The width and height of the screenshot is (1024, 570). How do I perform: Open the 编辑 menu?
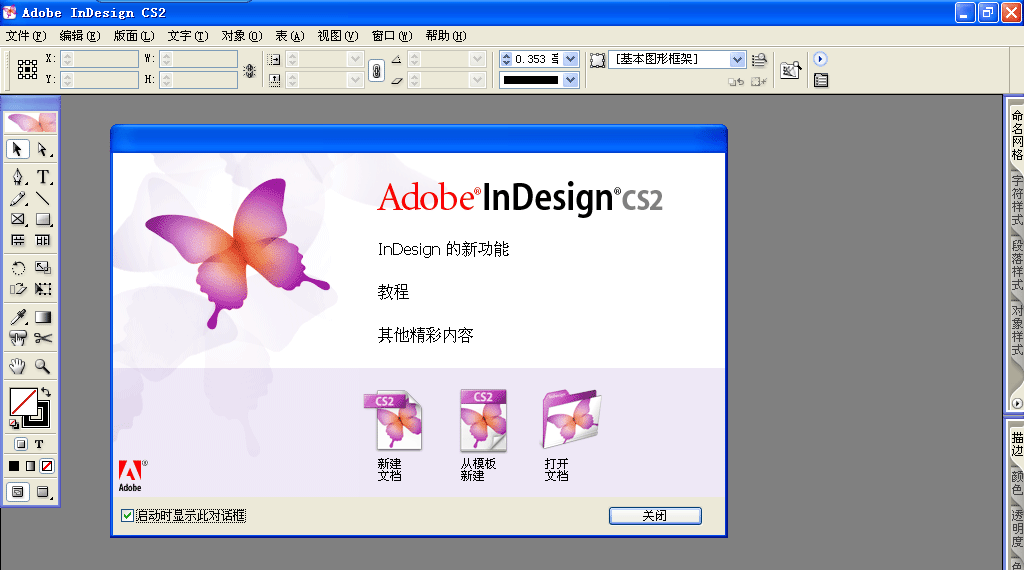[80, 36]
